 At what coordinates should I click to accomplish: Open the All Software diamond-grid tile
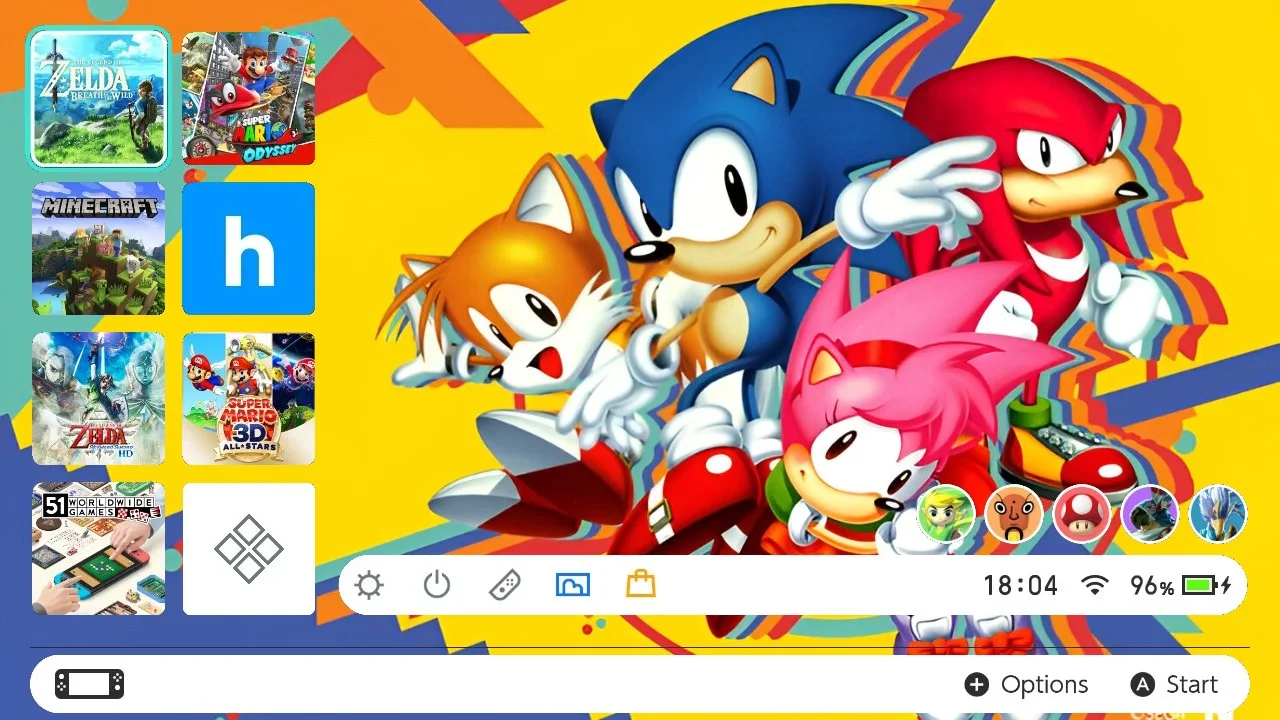[x=249, y=548]
